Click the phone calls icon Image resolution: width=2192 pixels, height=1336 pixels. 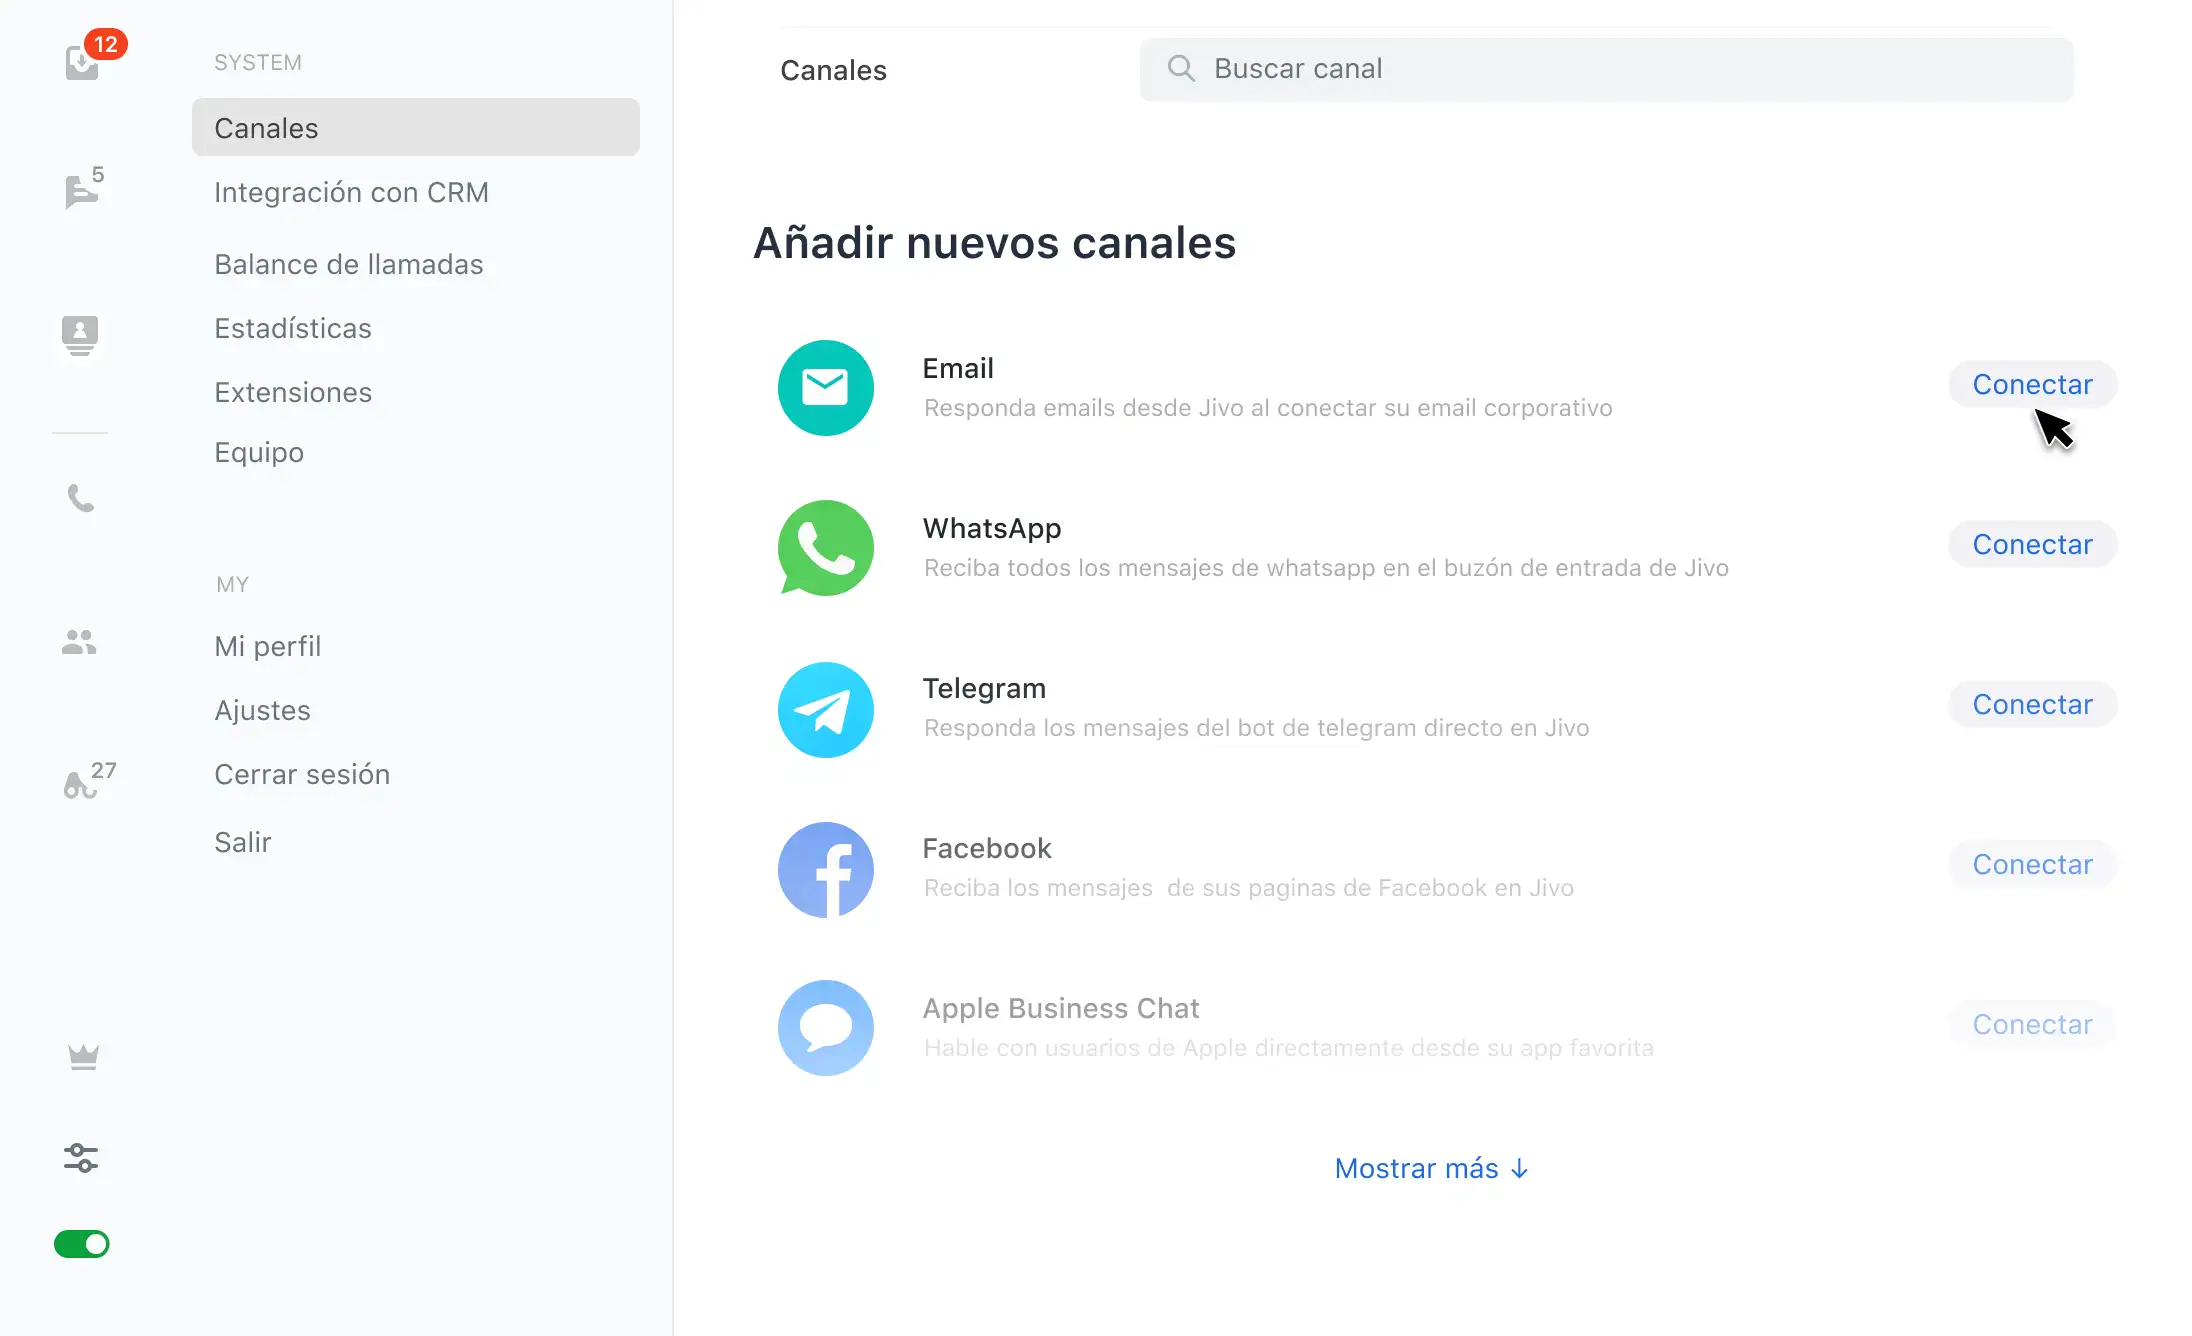(x=80, y=497)
